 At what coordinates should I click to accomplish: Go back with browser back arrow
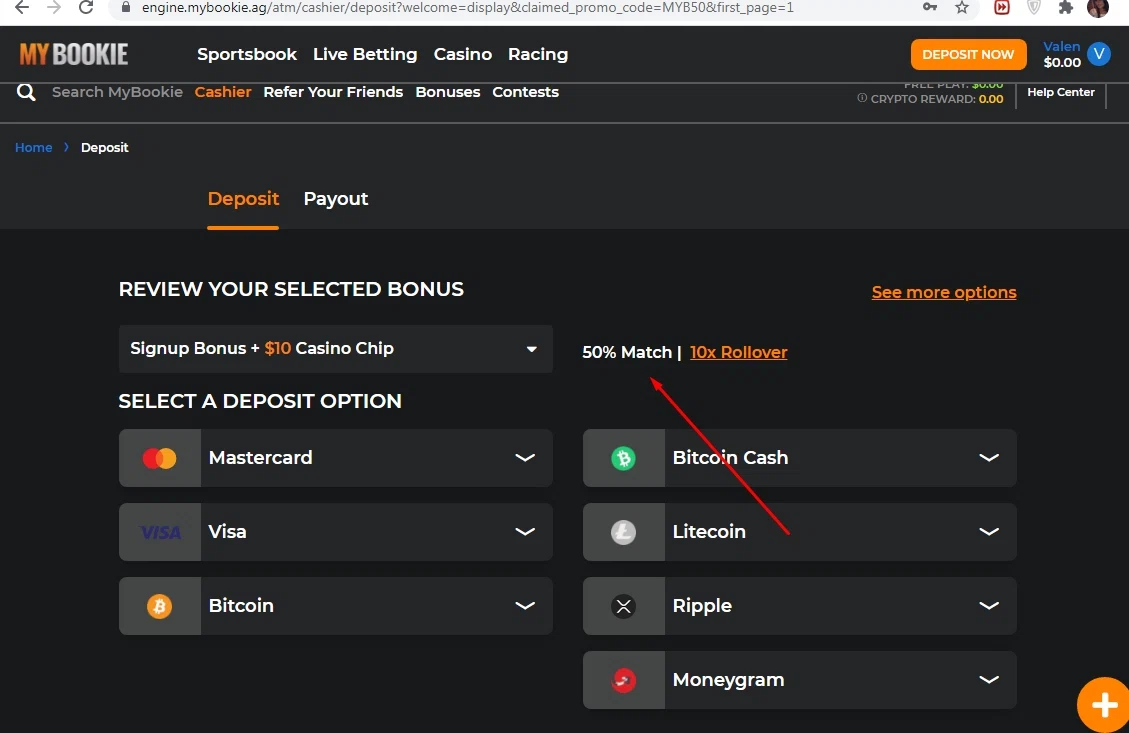(22, 8)
